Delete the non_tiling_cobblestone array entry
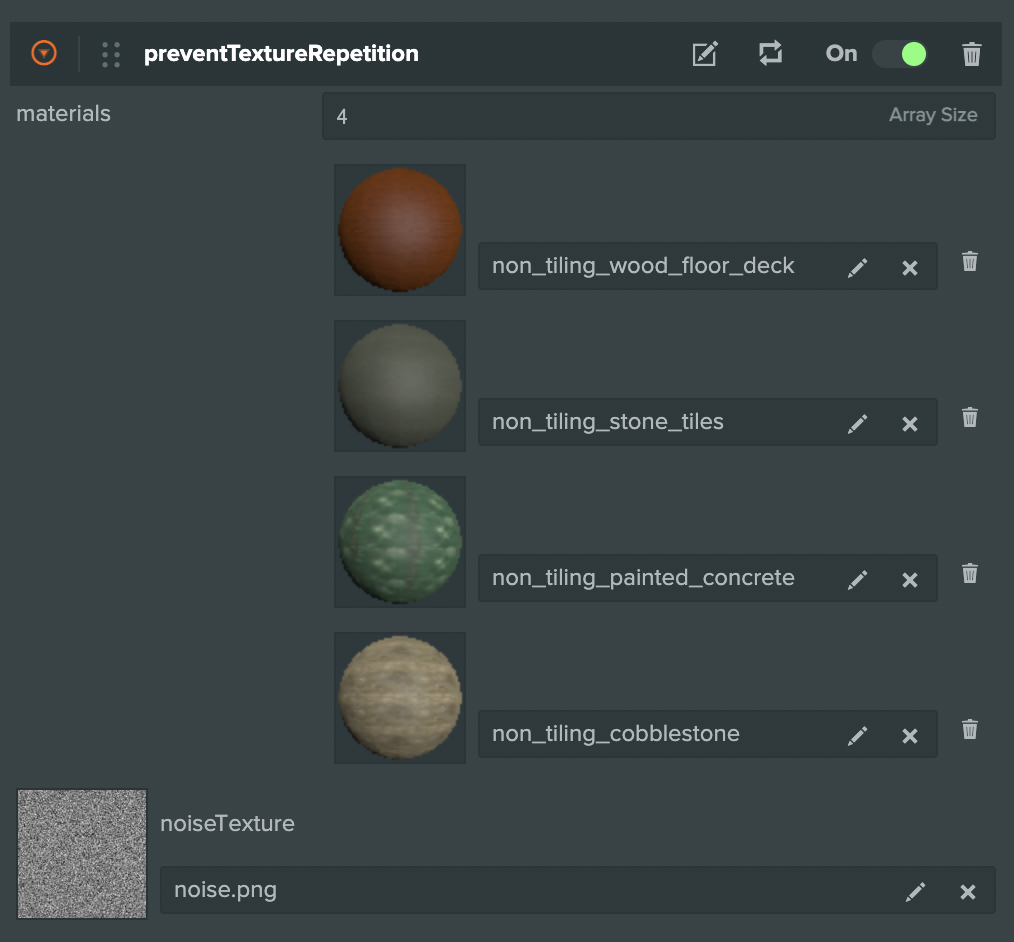The width and height of the screenshot is (1014, 942). (969, 729)
